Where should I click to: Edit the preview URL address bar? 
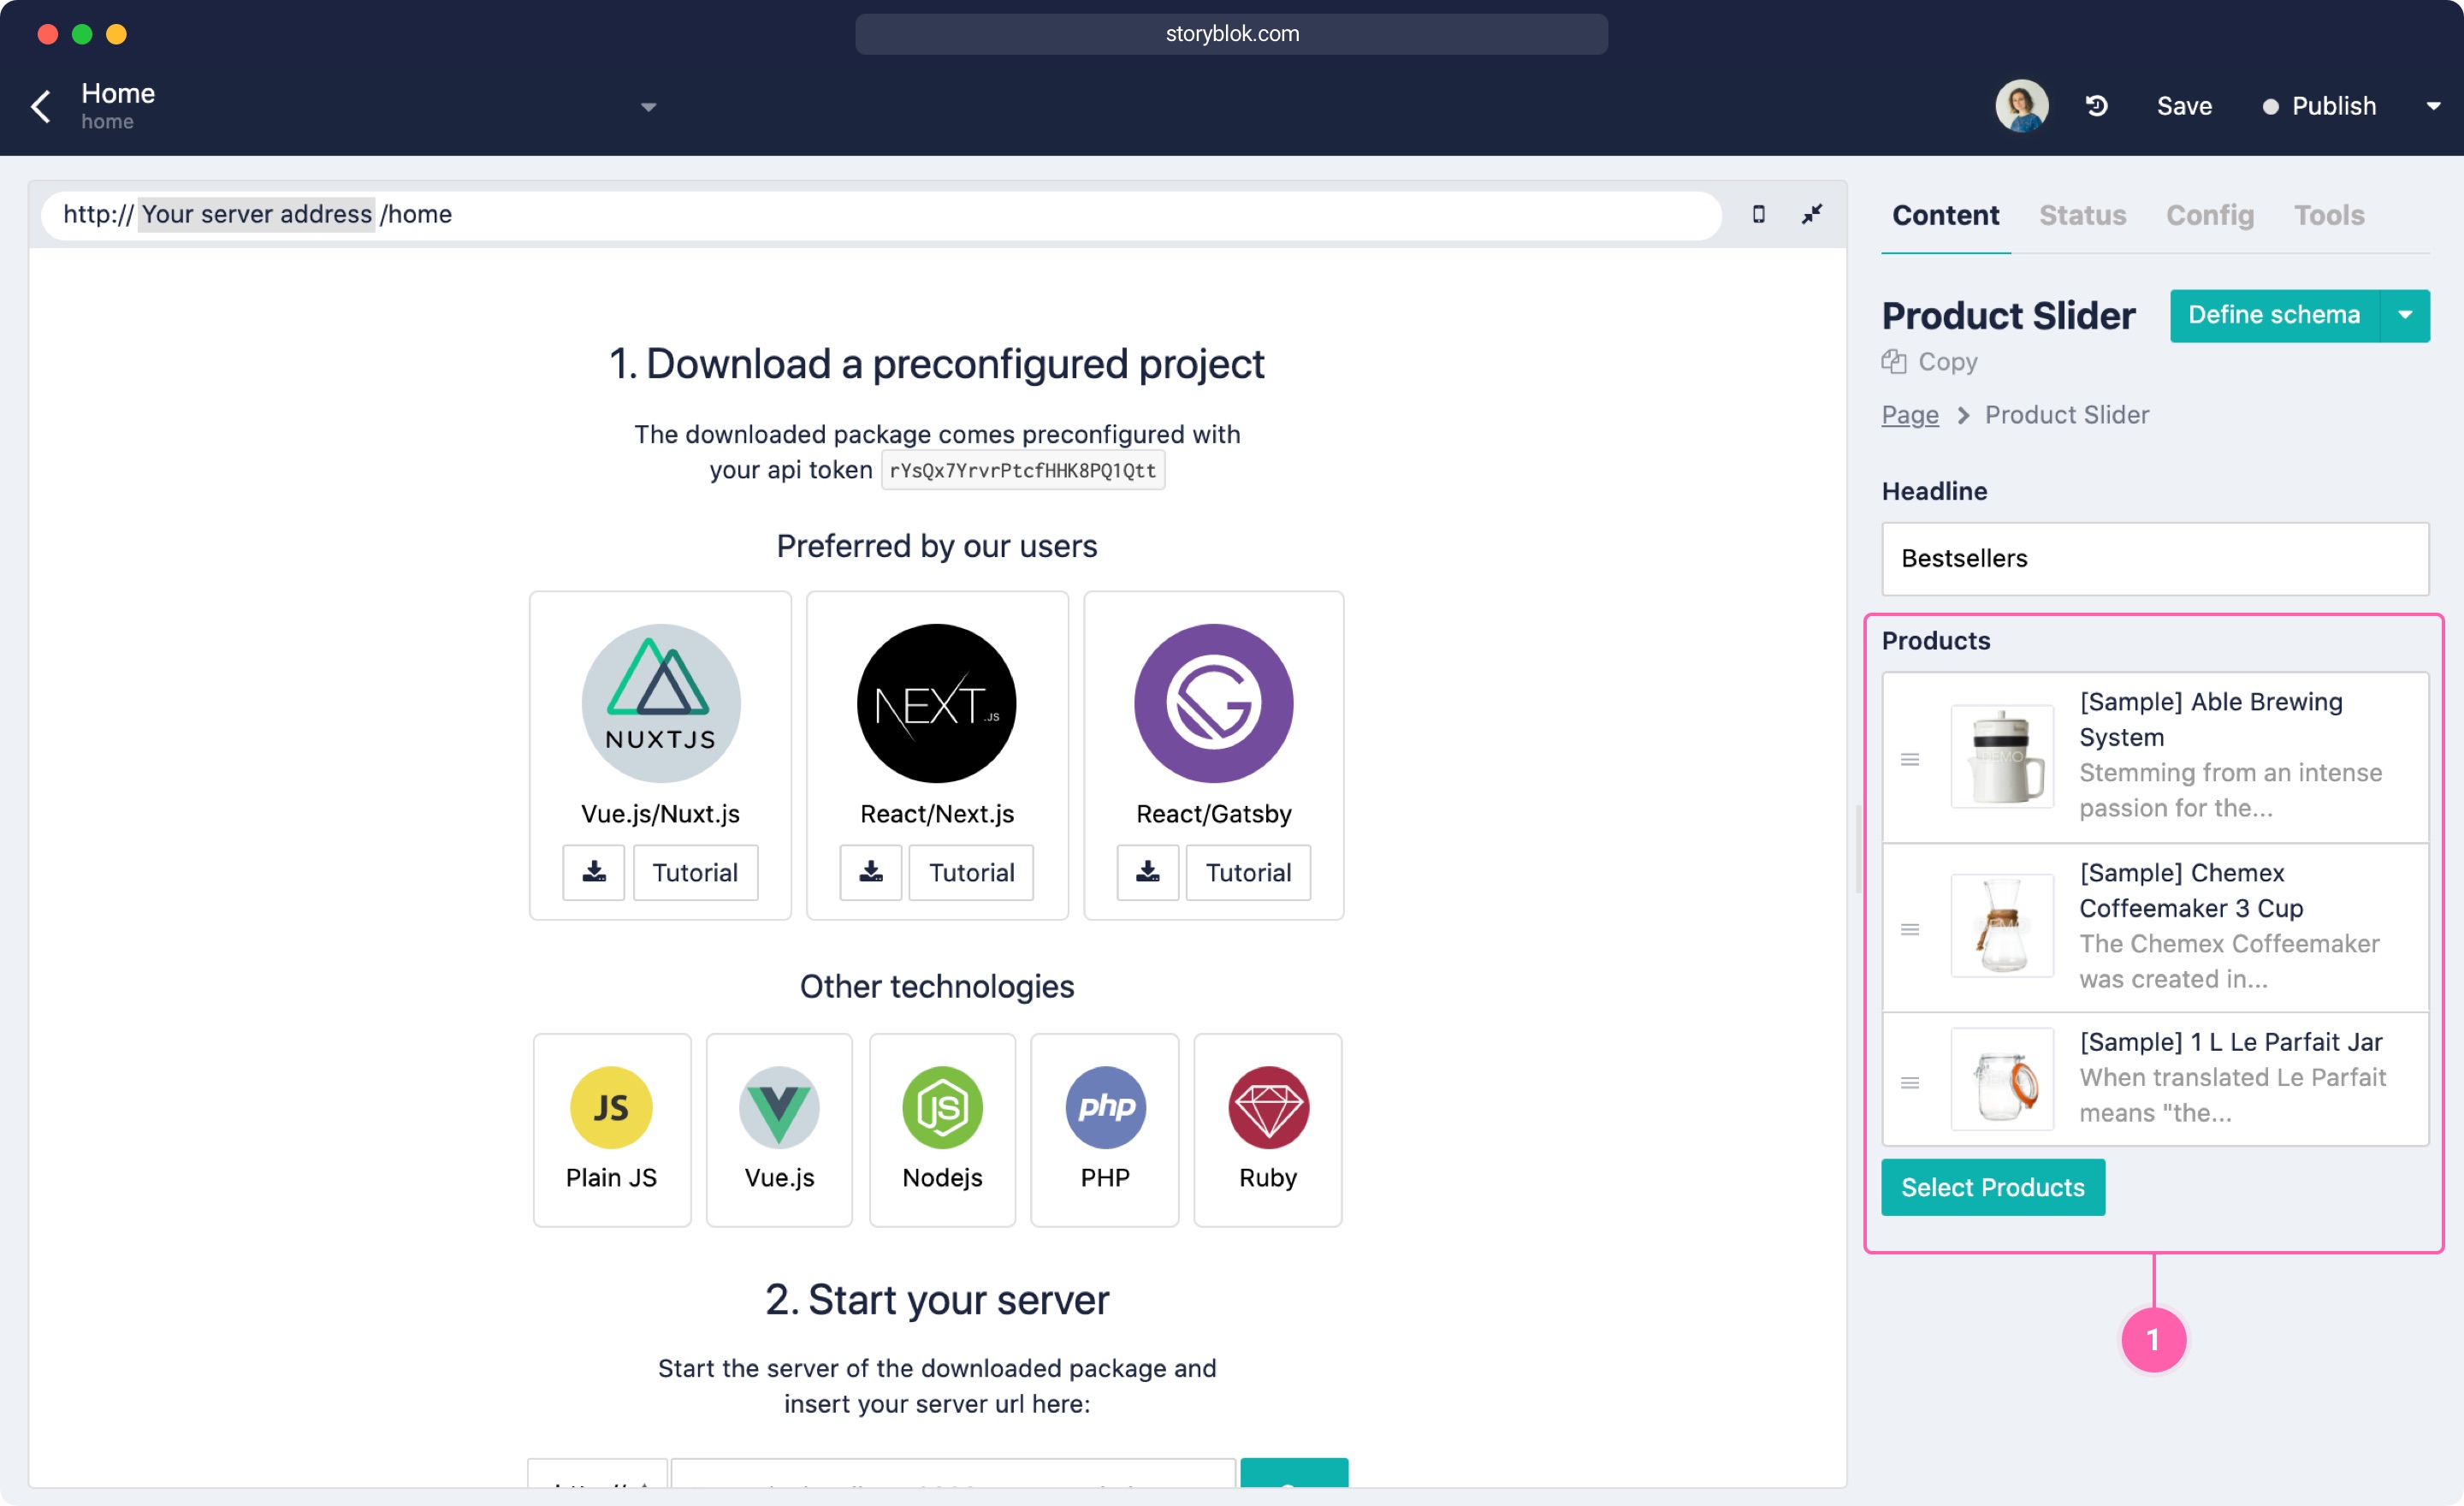pyautogui.click(x=880, y=214)
